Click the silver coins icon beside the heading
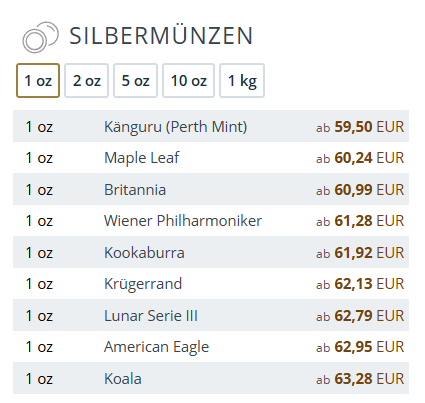 pos(40,37)
